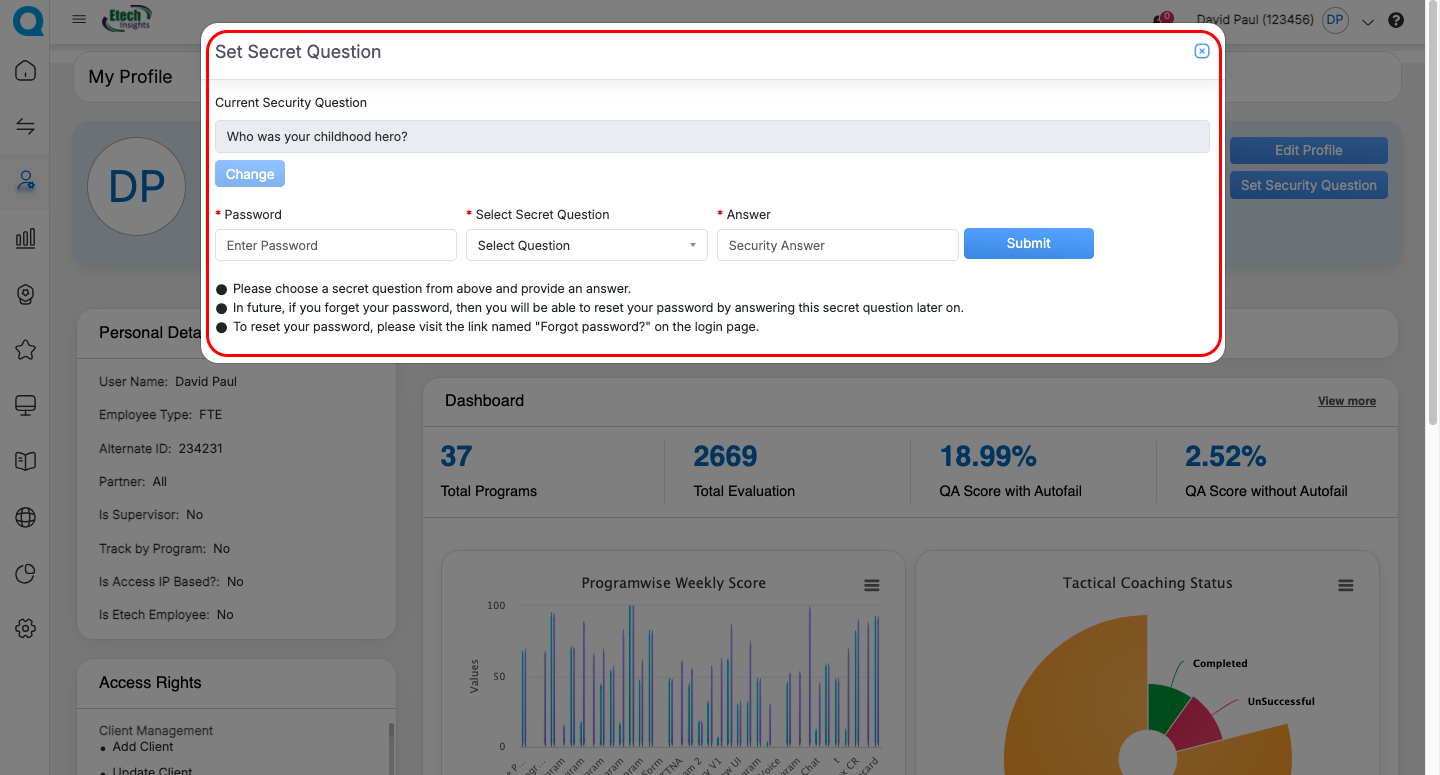Click the notification bell icon

click(x=1162, y=20)
